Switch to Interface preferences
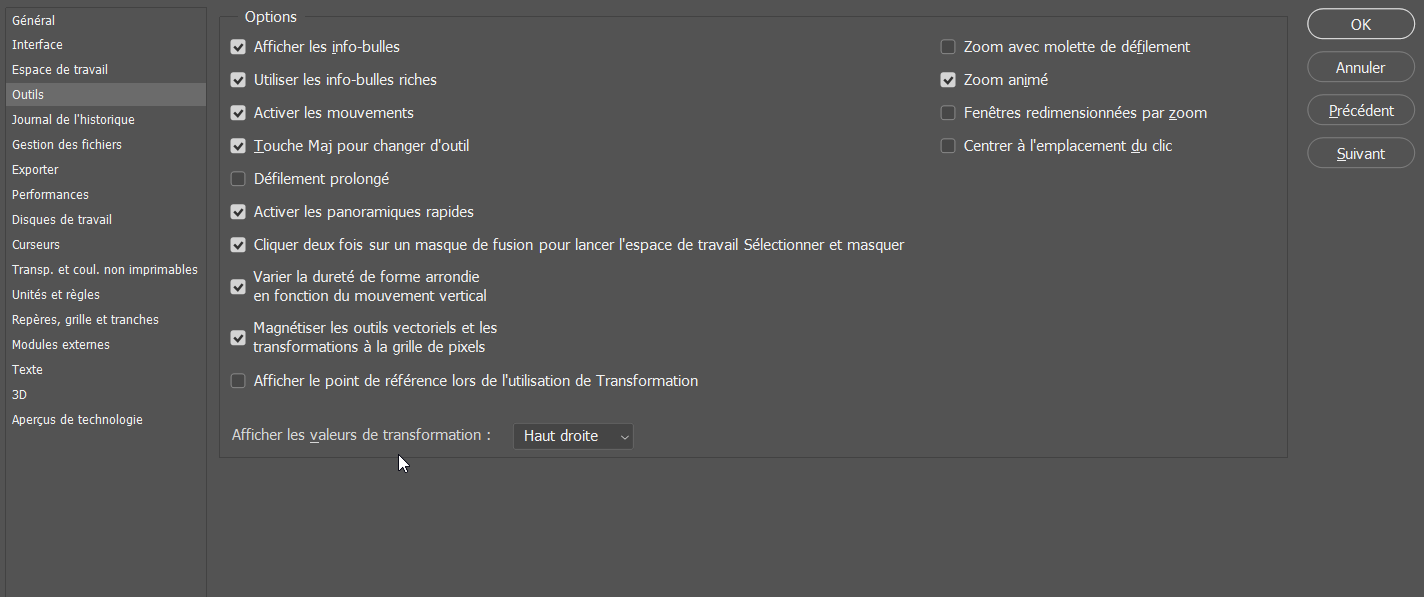1424x597 pixels. click(37, 45)
